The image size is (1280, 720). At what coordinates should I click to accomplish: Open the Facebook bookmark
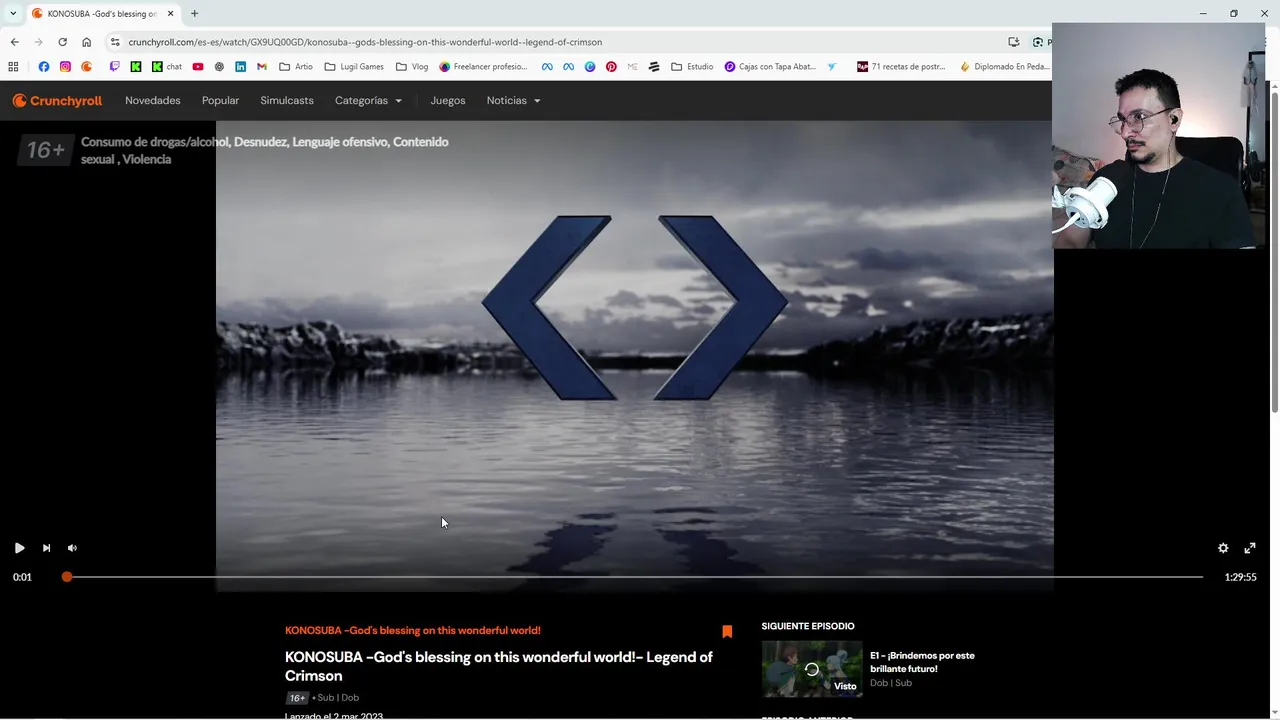pos(43,67)
